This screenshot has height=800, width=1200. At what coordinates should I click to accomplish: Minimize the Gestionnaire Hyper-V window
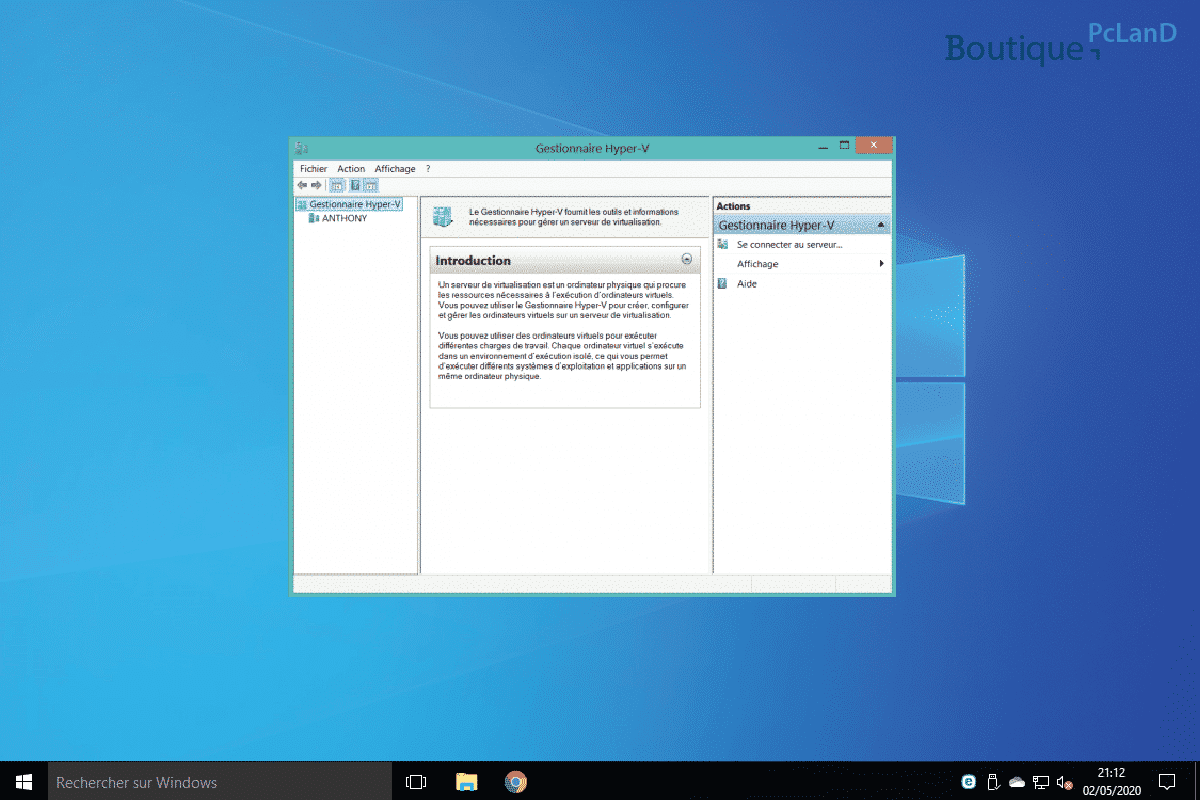(823, 146)
